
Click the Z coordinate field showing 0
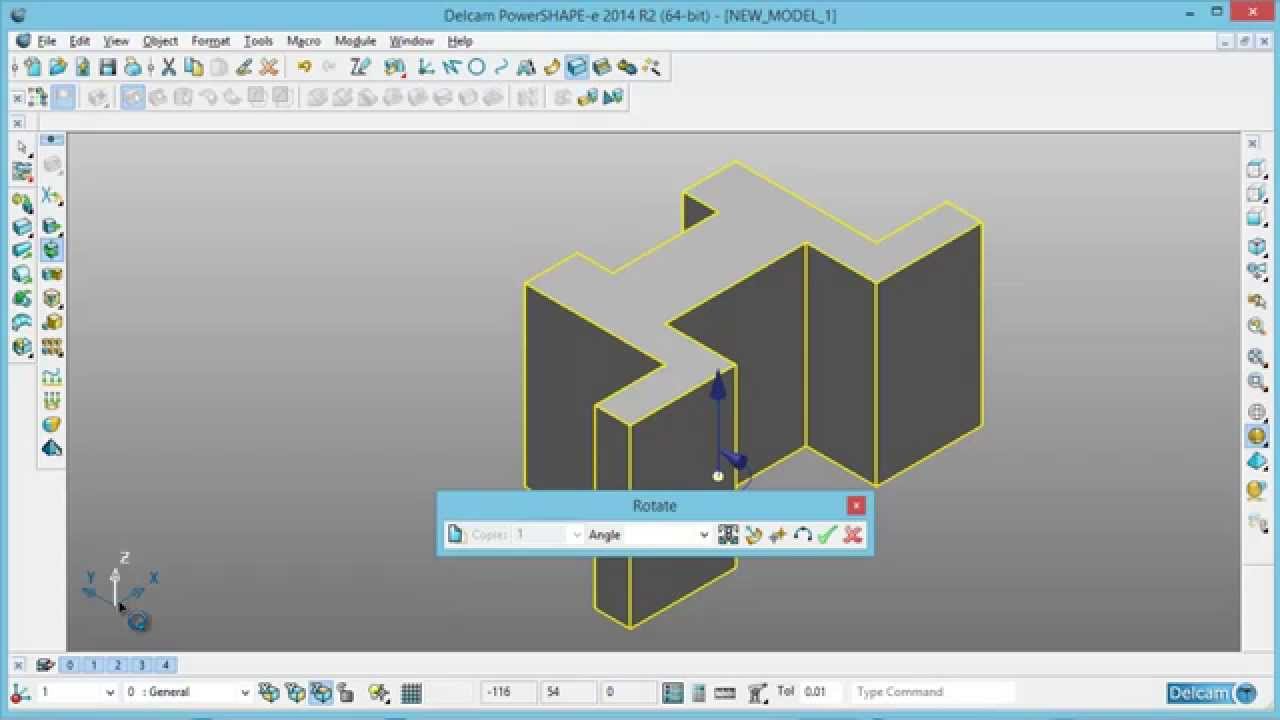pos(628,692)
